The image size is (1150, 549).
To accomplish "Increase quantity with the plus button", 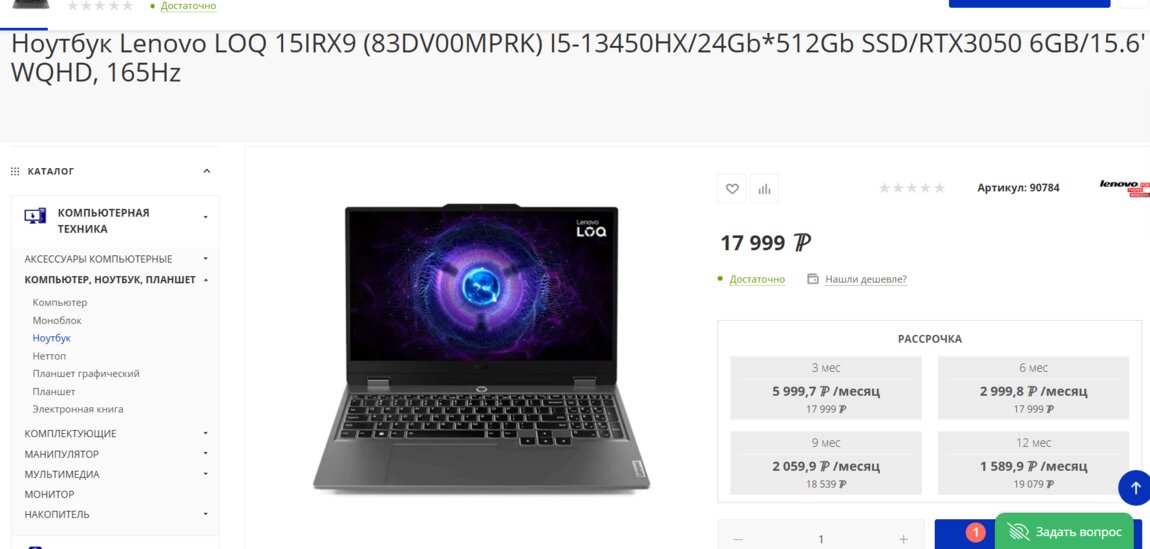I will tap(903, 539).
